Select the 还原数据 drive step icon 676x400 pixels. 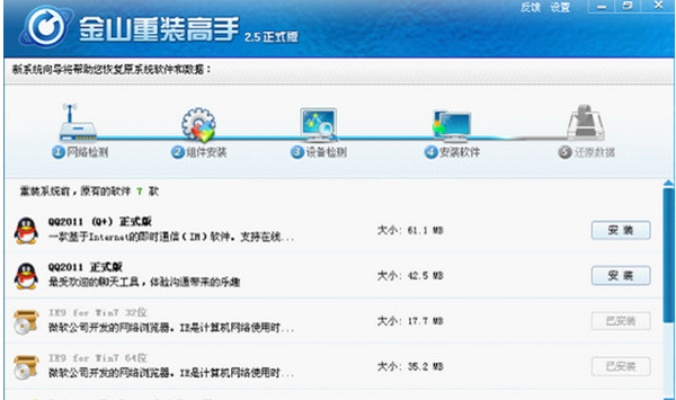[x=585, y=124]
